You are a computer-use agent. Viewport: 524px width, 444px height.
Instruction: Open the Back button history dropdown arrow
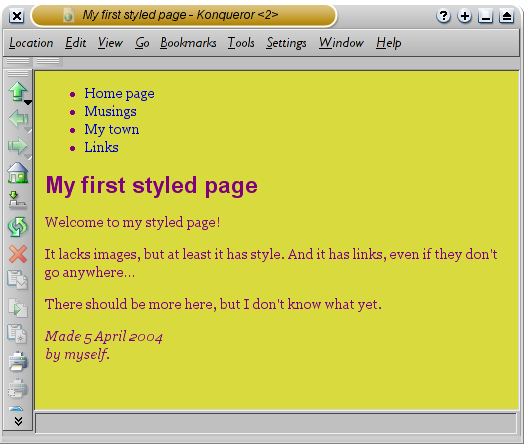click(29, 130)
